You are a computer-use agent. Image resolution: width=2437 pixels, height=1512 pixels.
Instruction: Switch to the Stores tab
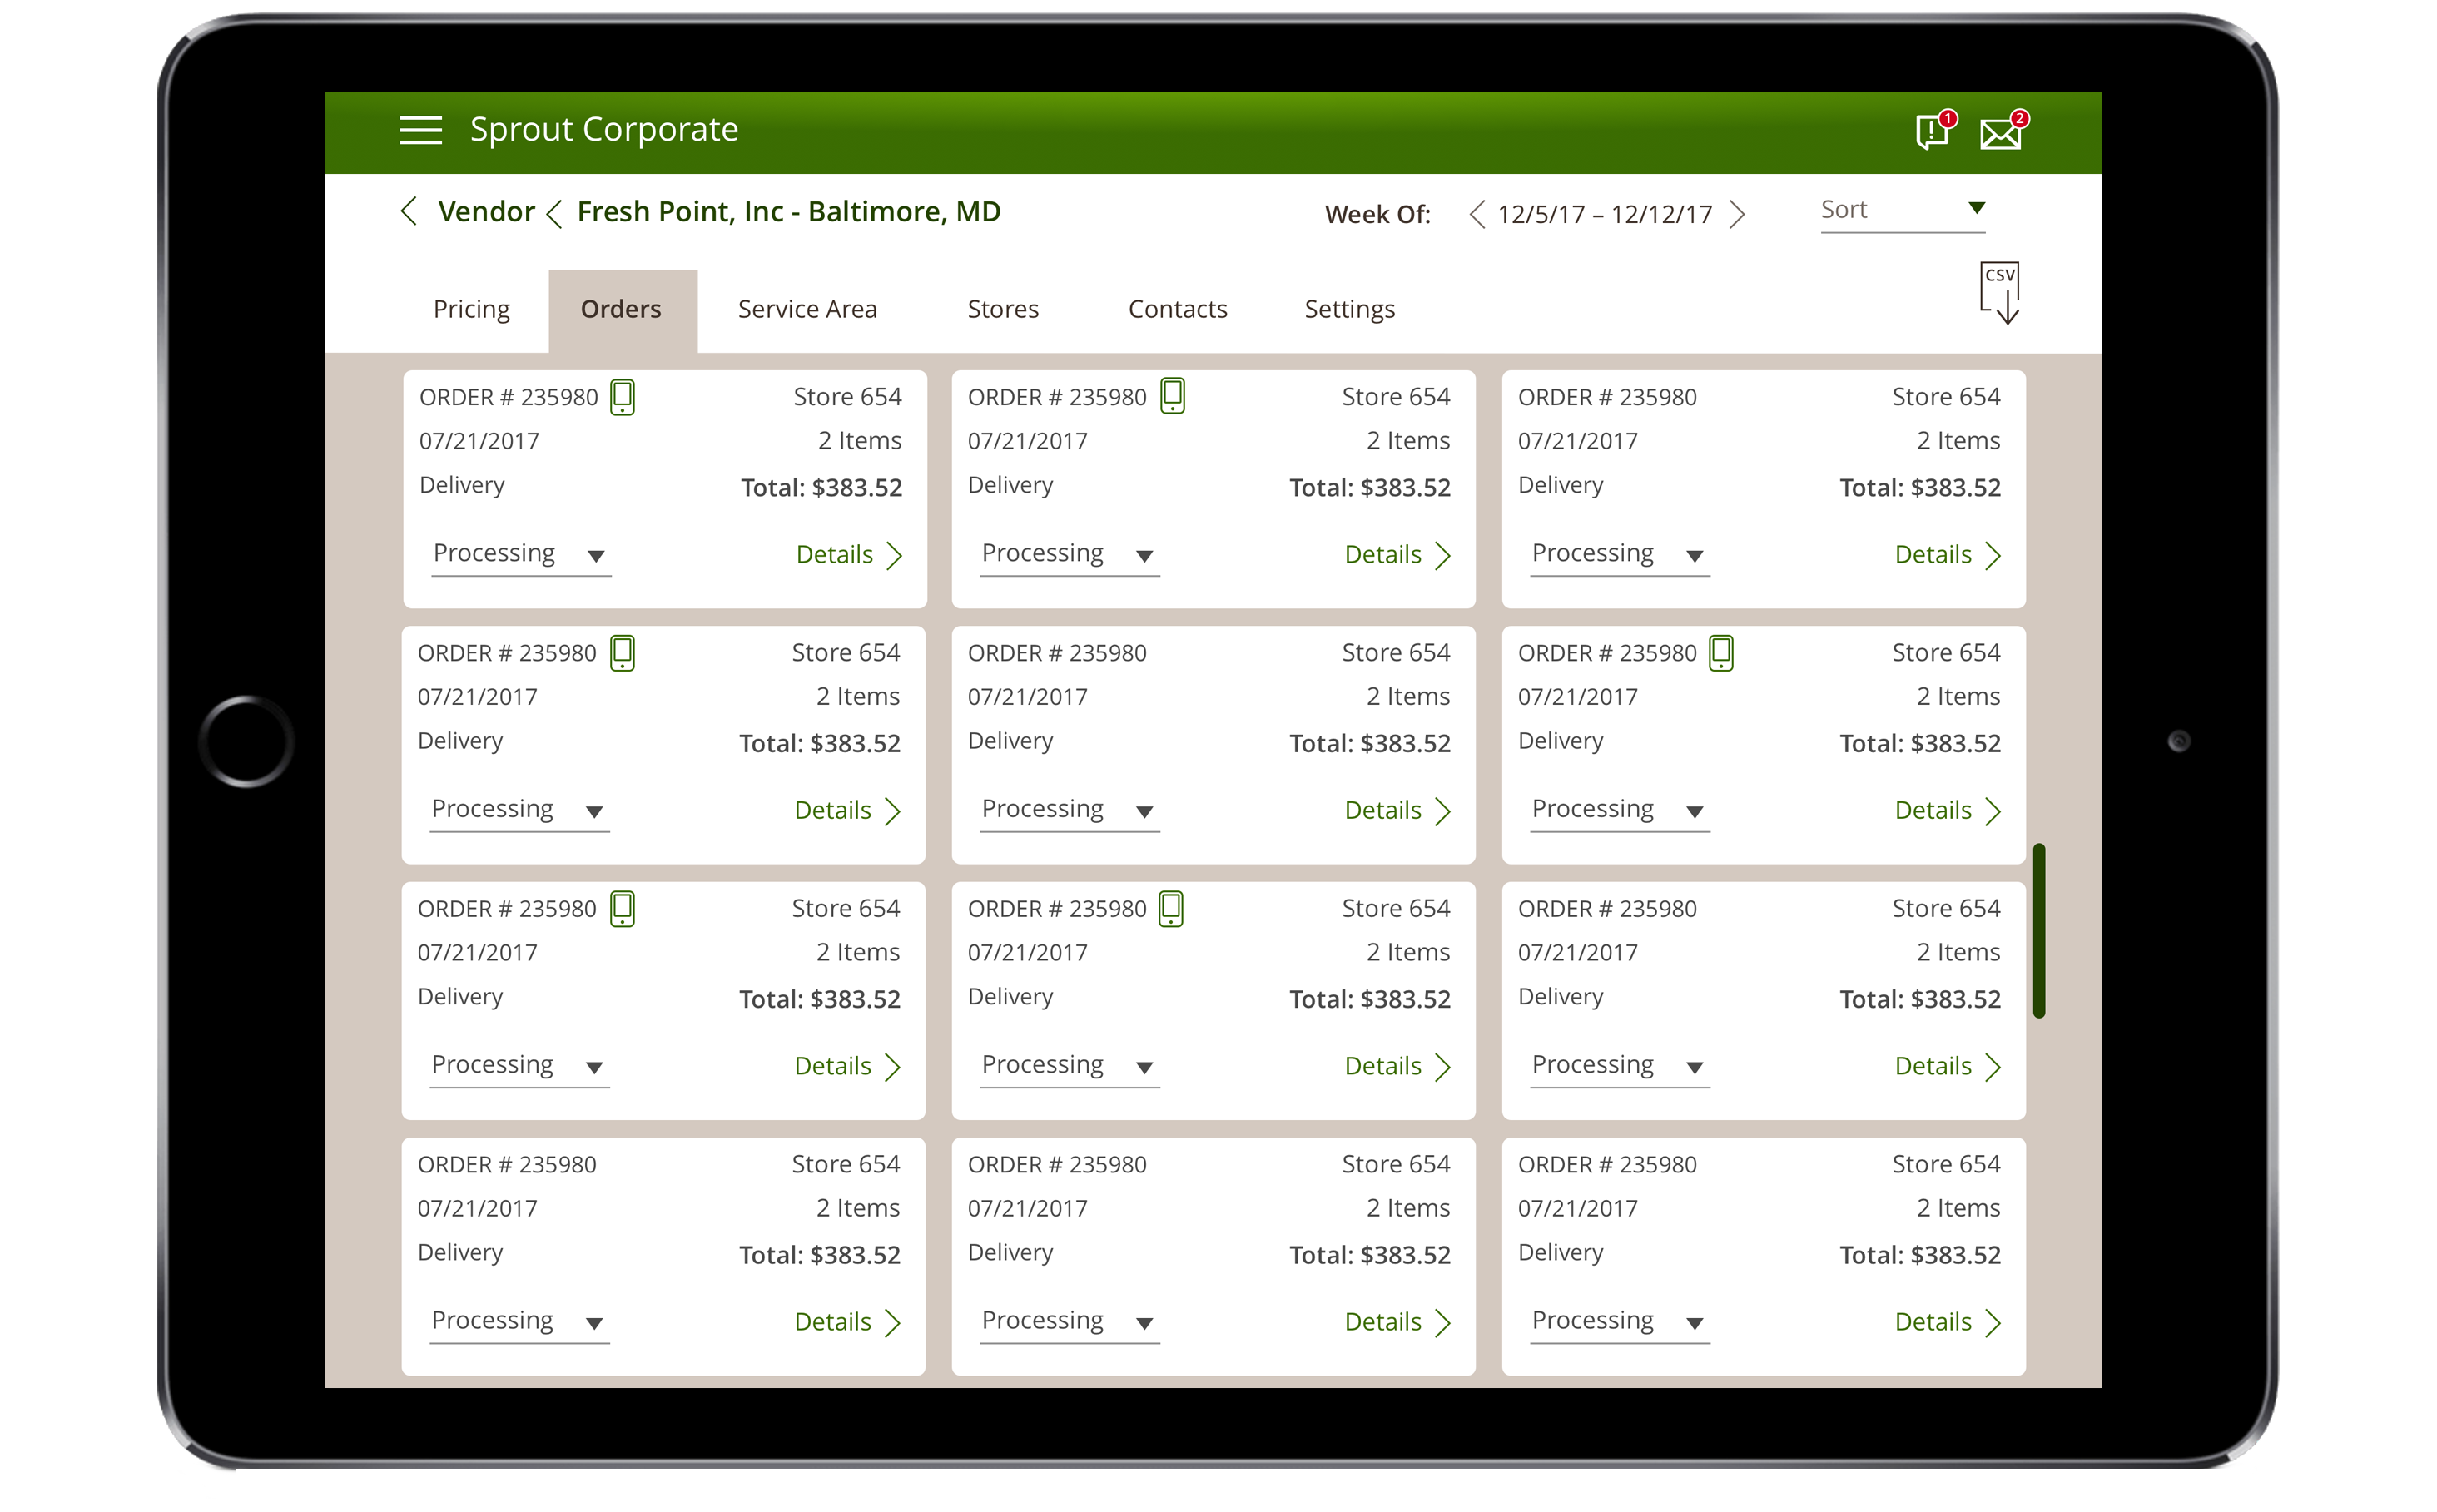1003,310
